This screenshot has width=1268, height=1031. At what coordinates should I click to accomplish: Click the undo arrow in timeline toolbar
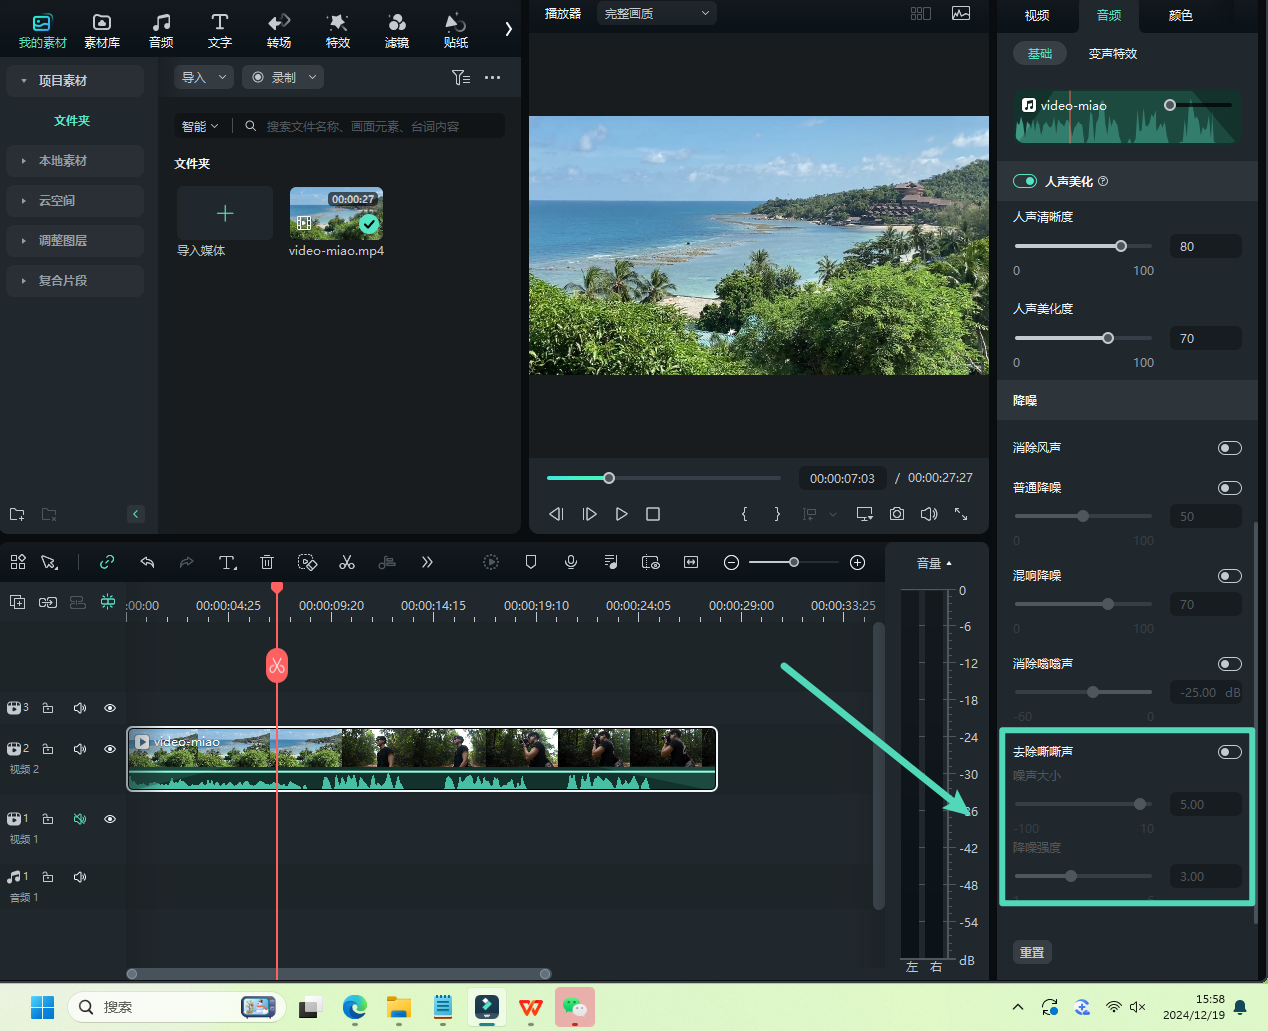147,562
